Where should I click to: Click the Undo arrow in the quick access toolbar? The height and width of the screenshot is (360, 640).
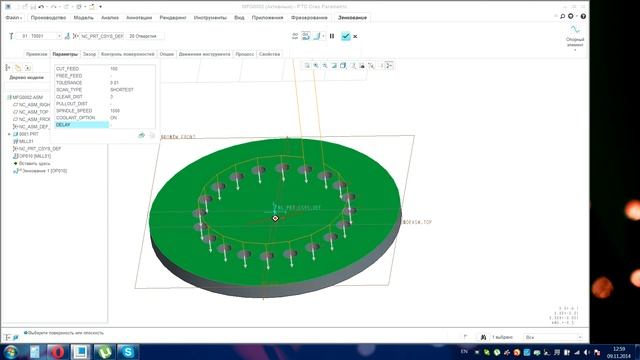pos(41,7)
